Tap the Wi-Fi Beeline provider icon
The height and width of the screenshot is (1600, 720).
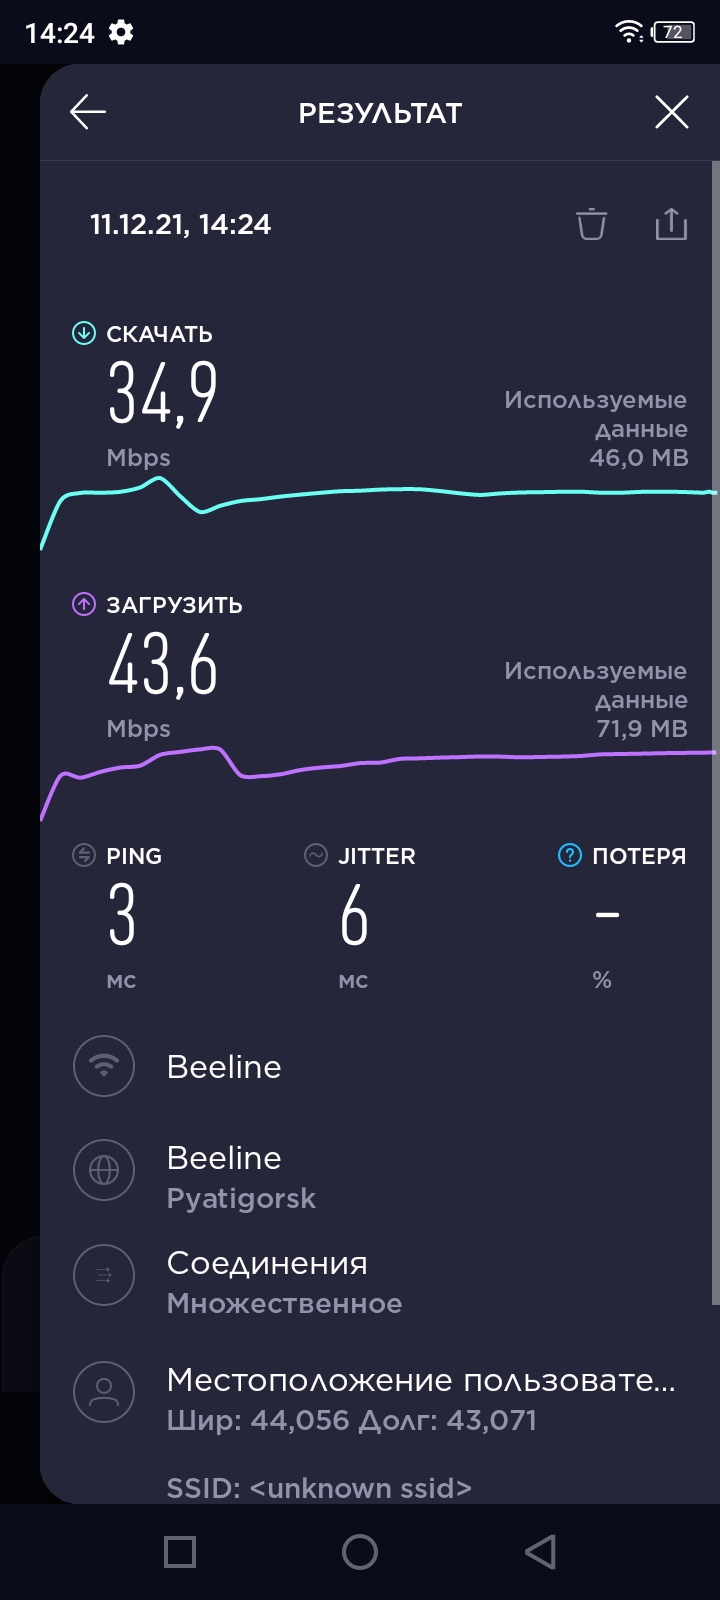(x=104, y=1067)
